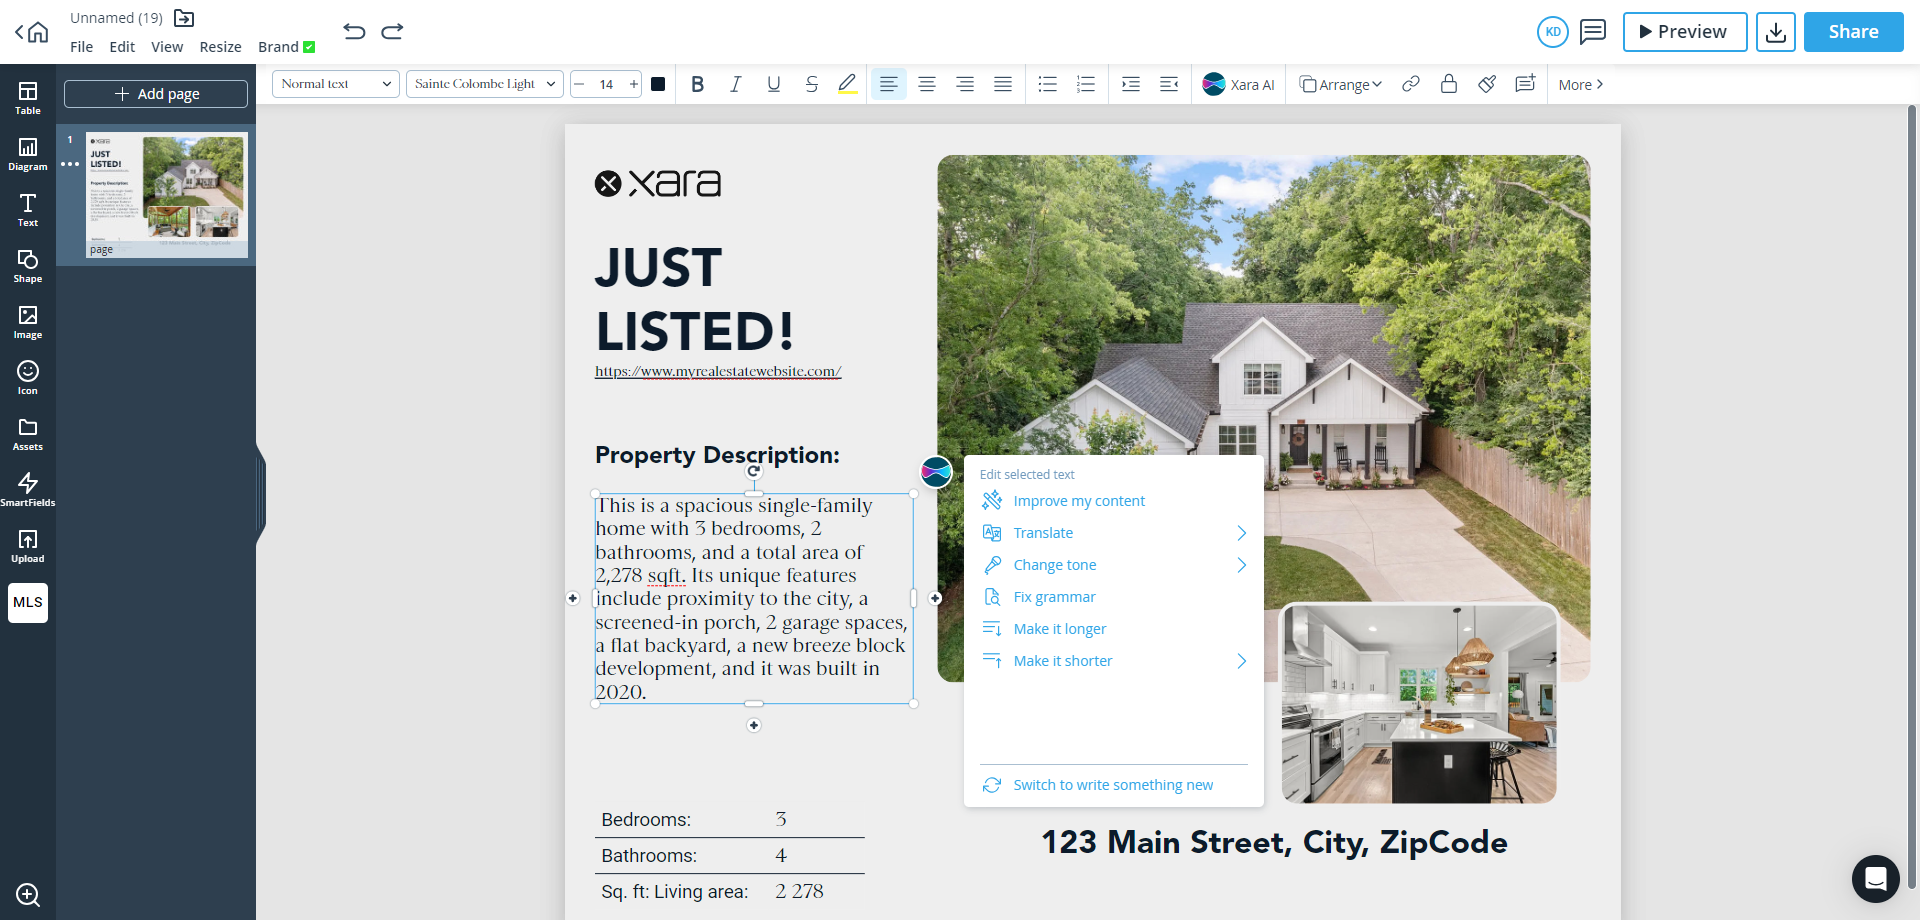Click the Preview button
The height and width of the screenshot is (920, 1920).
[1684, 31]
